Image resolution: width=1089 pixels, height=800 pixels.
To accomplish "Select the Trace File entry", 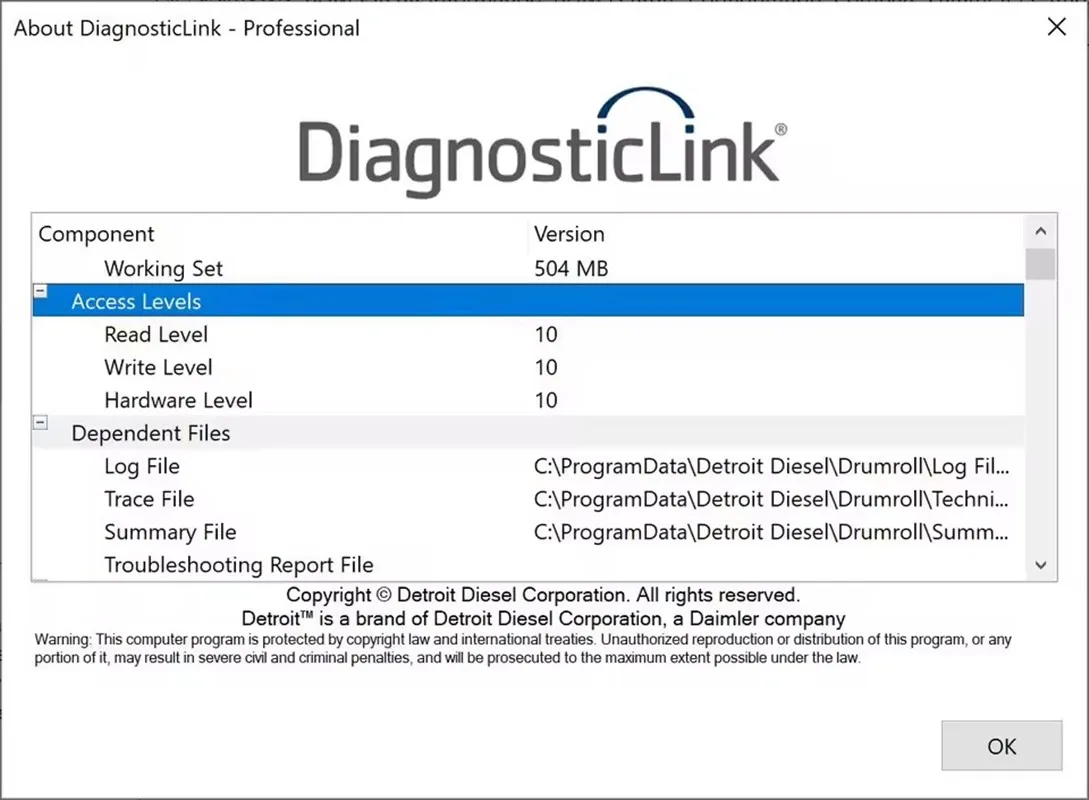I will click(x=528, y=499).
